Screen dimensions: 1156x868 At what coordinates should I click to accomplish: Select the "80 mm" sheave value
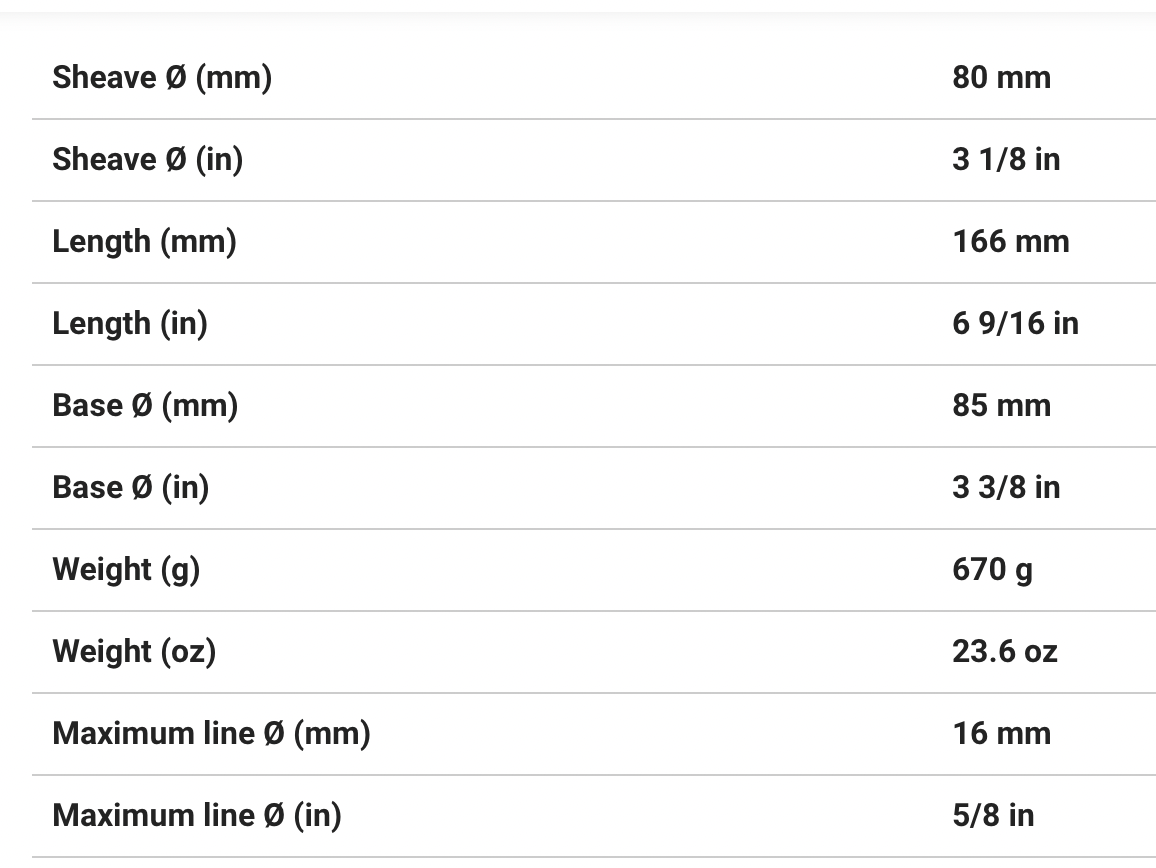pos(1001,77)
